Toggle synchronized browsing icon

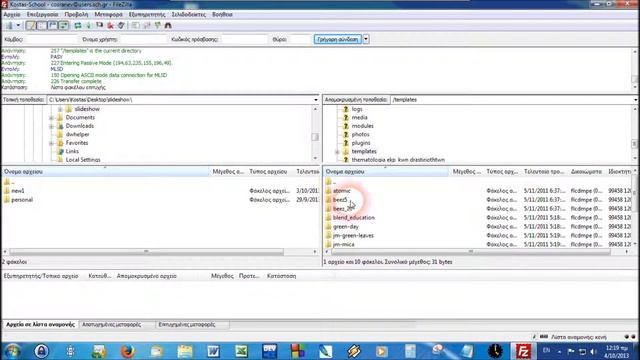158,25
